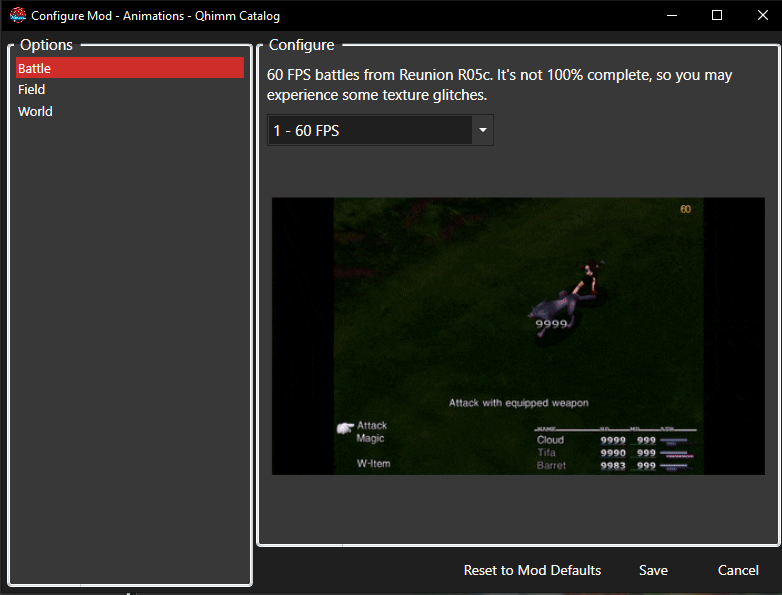Click the app icon in title bar
782x595 pixels.
[17, 15]
